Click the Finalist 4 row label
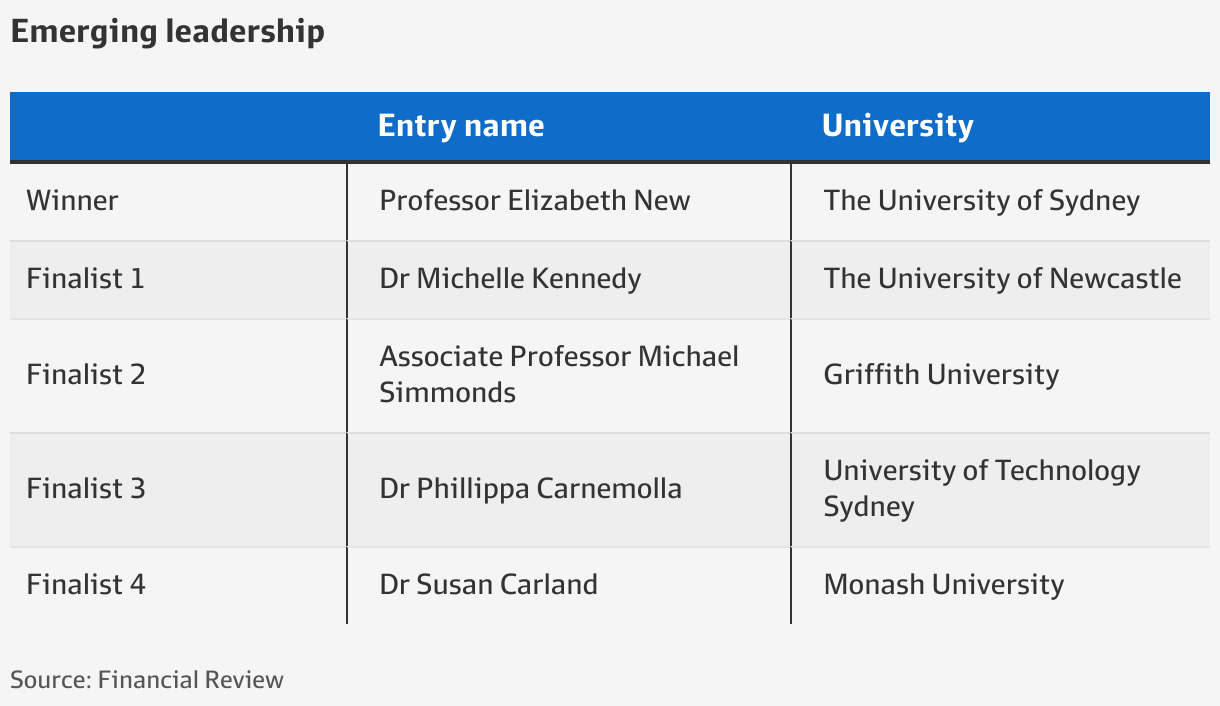1220x706 pixels. [x=86, y=584]
